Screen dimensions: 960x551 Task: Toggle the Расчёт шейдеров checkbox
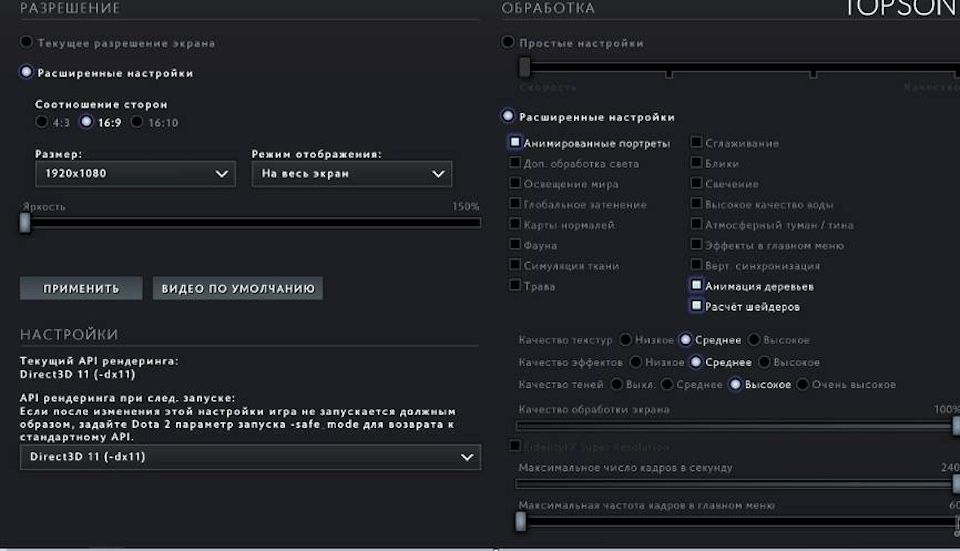click(696, 306)
